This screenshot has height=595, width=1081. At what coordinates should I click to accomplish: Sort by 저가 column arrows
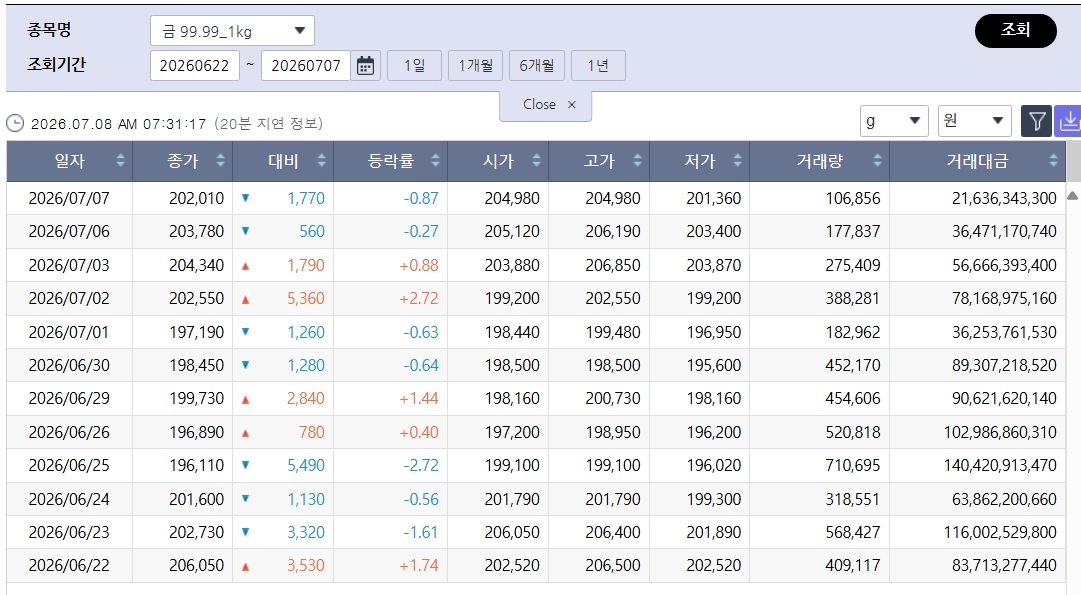[738, 161]
